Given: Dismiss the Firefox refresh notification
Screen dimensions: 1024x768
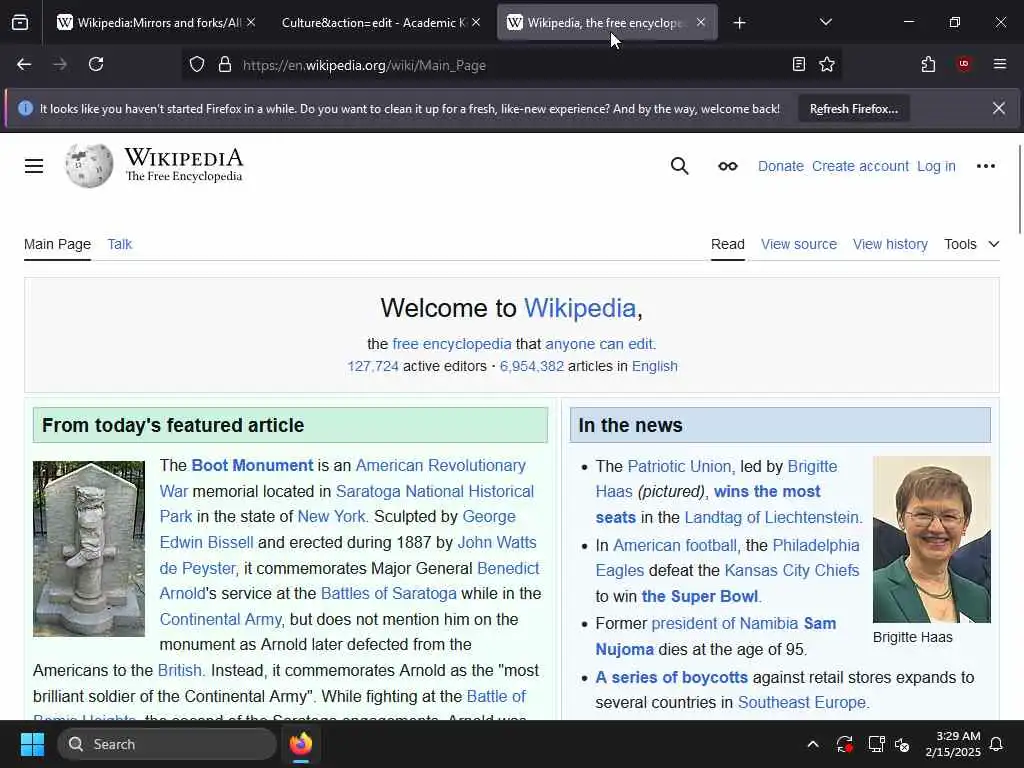Looking at the screenshot, I should coord(999,108).
